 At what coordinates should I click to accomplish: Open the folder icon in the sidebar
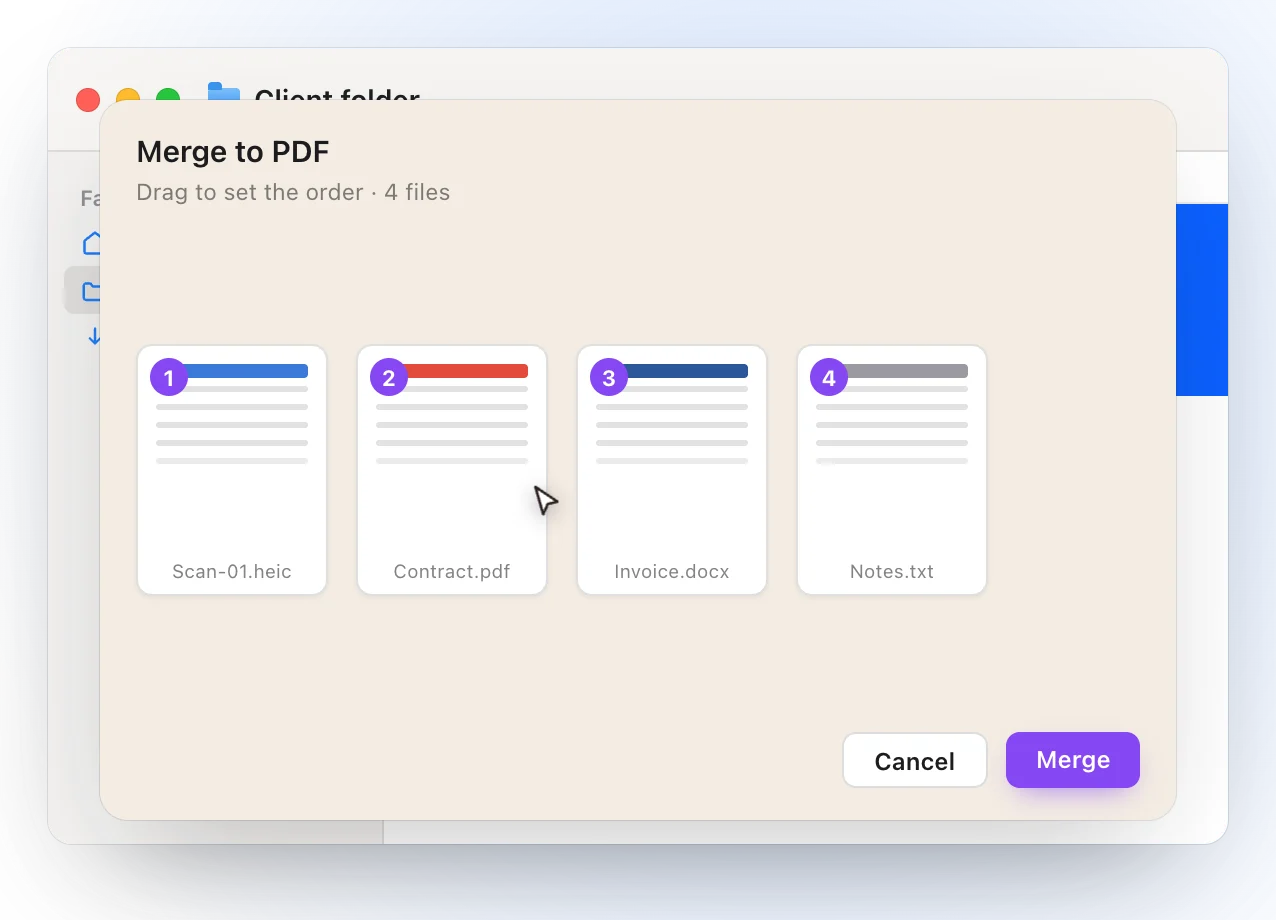click(91, 291)
